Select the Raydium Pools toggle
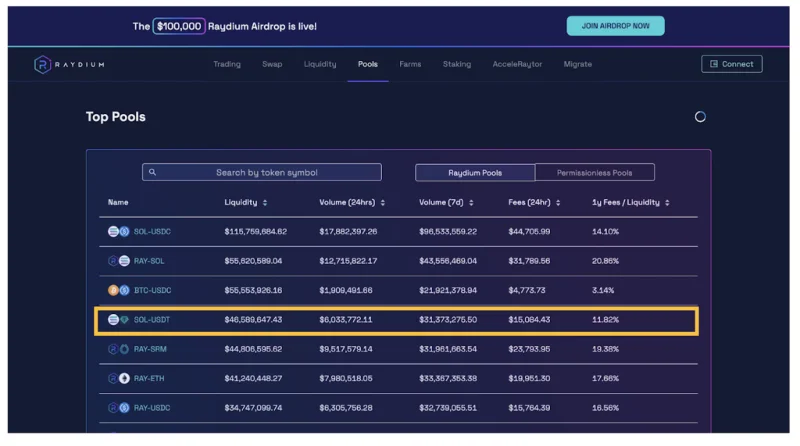The height and width of the screenshot is (446, 800). click(475, 172)
